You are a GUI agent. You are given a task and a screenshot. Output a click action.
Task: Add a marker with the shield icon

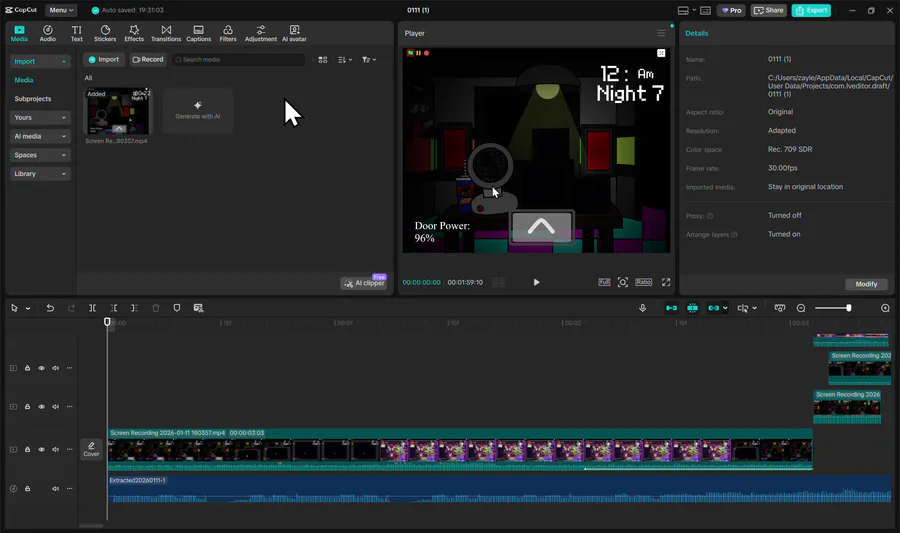[x=177, y=308]
